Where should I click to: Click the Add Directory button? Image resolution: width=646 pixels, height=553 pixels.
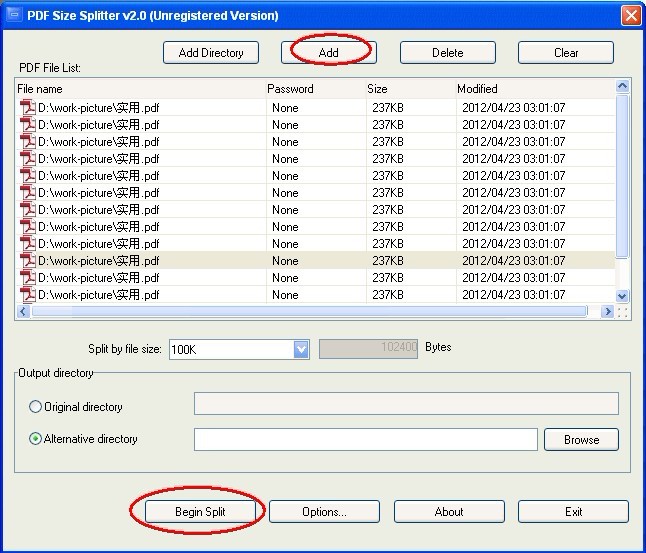pos(211,52)
